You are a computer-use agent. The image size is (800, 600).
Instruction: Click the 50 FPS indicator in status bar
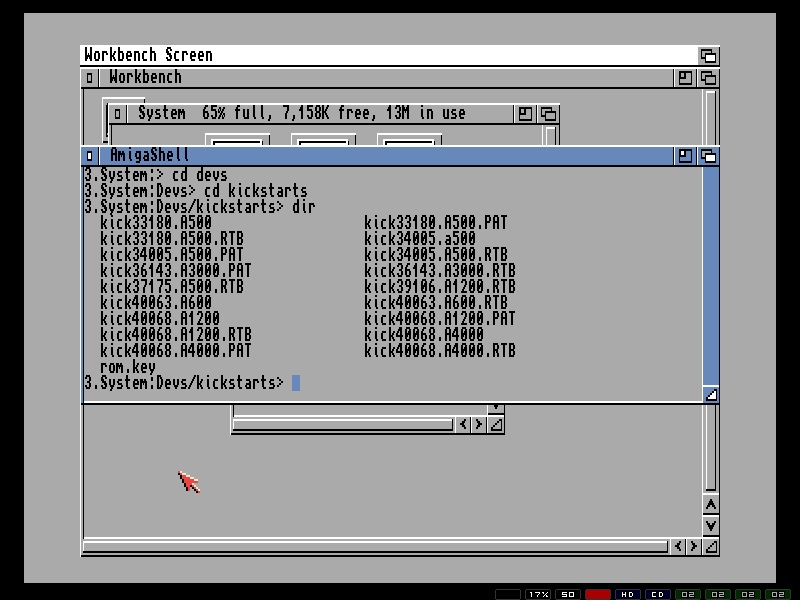[568, 594]
